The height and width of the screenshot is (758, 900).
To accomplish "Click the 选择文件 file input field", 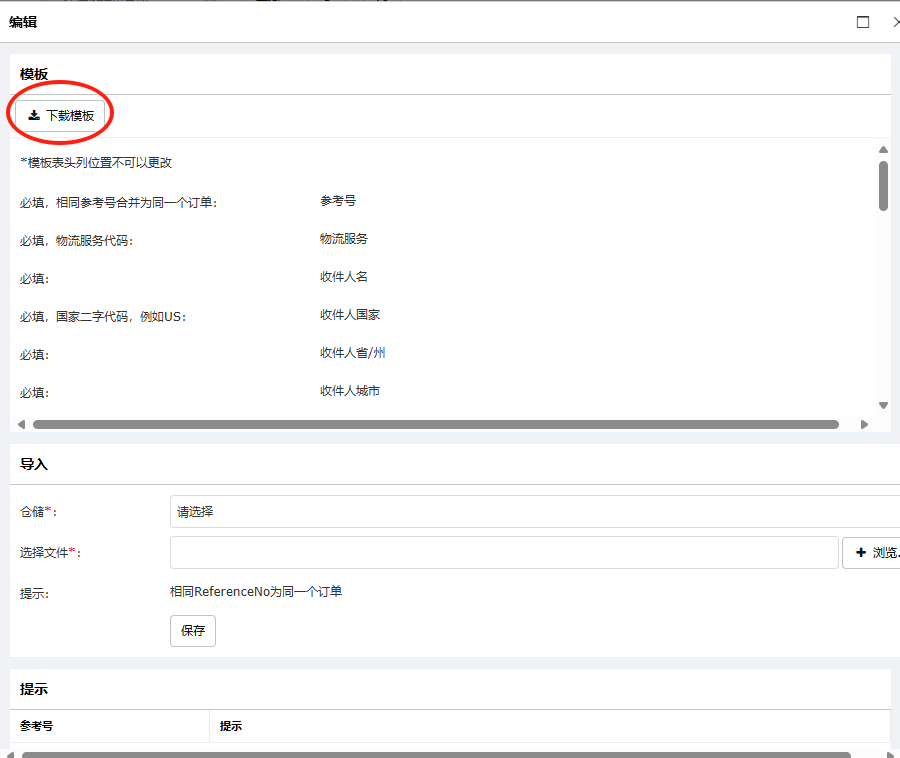I will pos(504,552).
